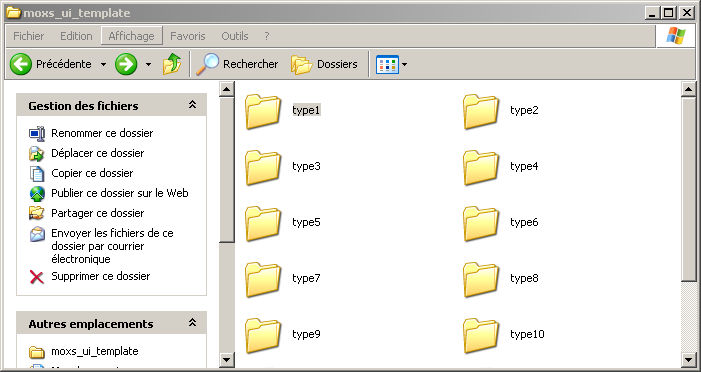This screenshot has width=701, height=372.
Task: Open the Précédente history dropdown arrow
Action: [103, 64]
